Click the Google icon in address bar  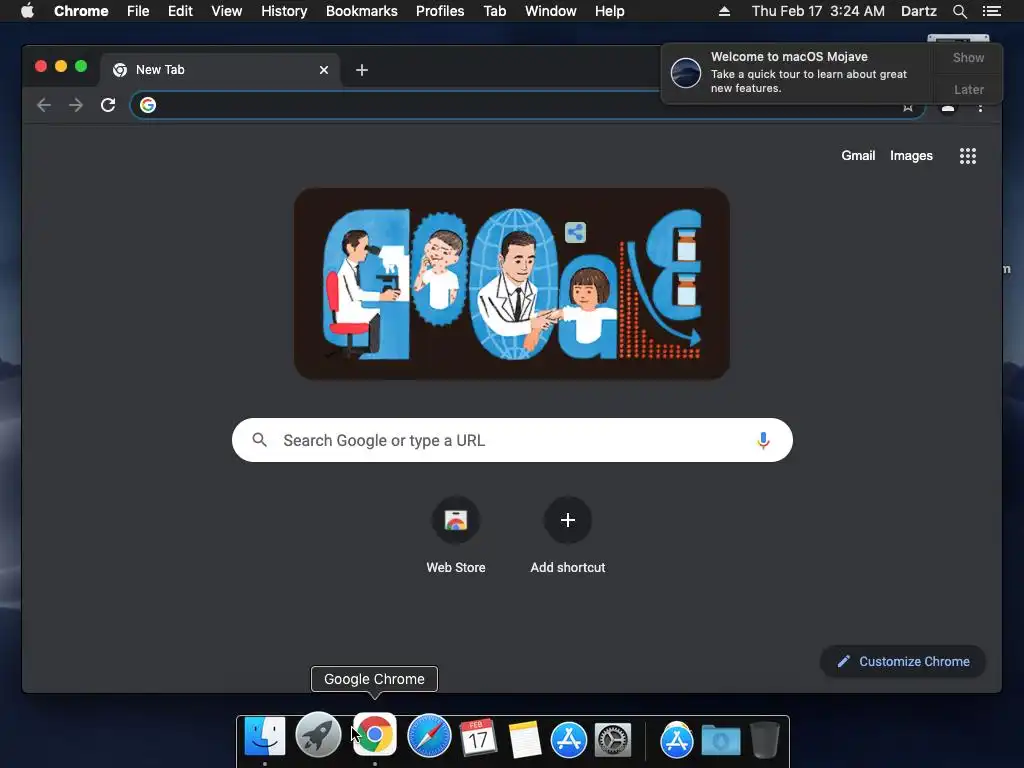[x=148, y=105]
